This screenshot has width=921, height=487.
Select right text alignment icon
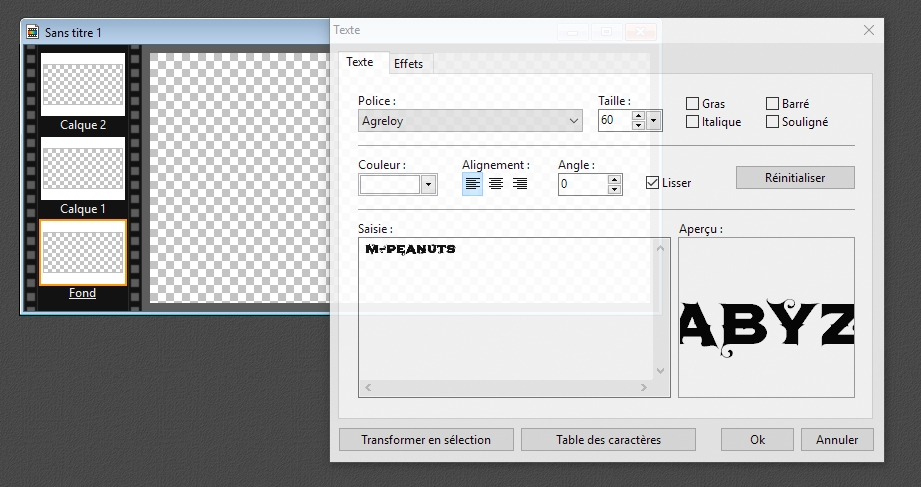(520, 184)
